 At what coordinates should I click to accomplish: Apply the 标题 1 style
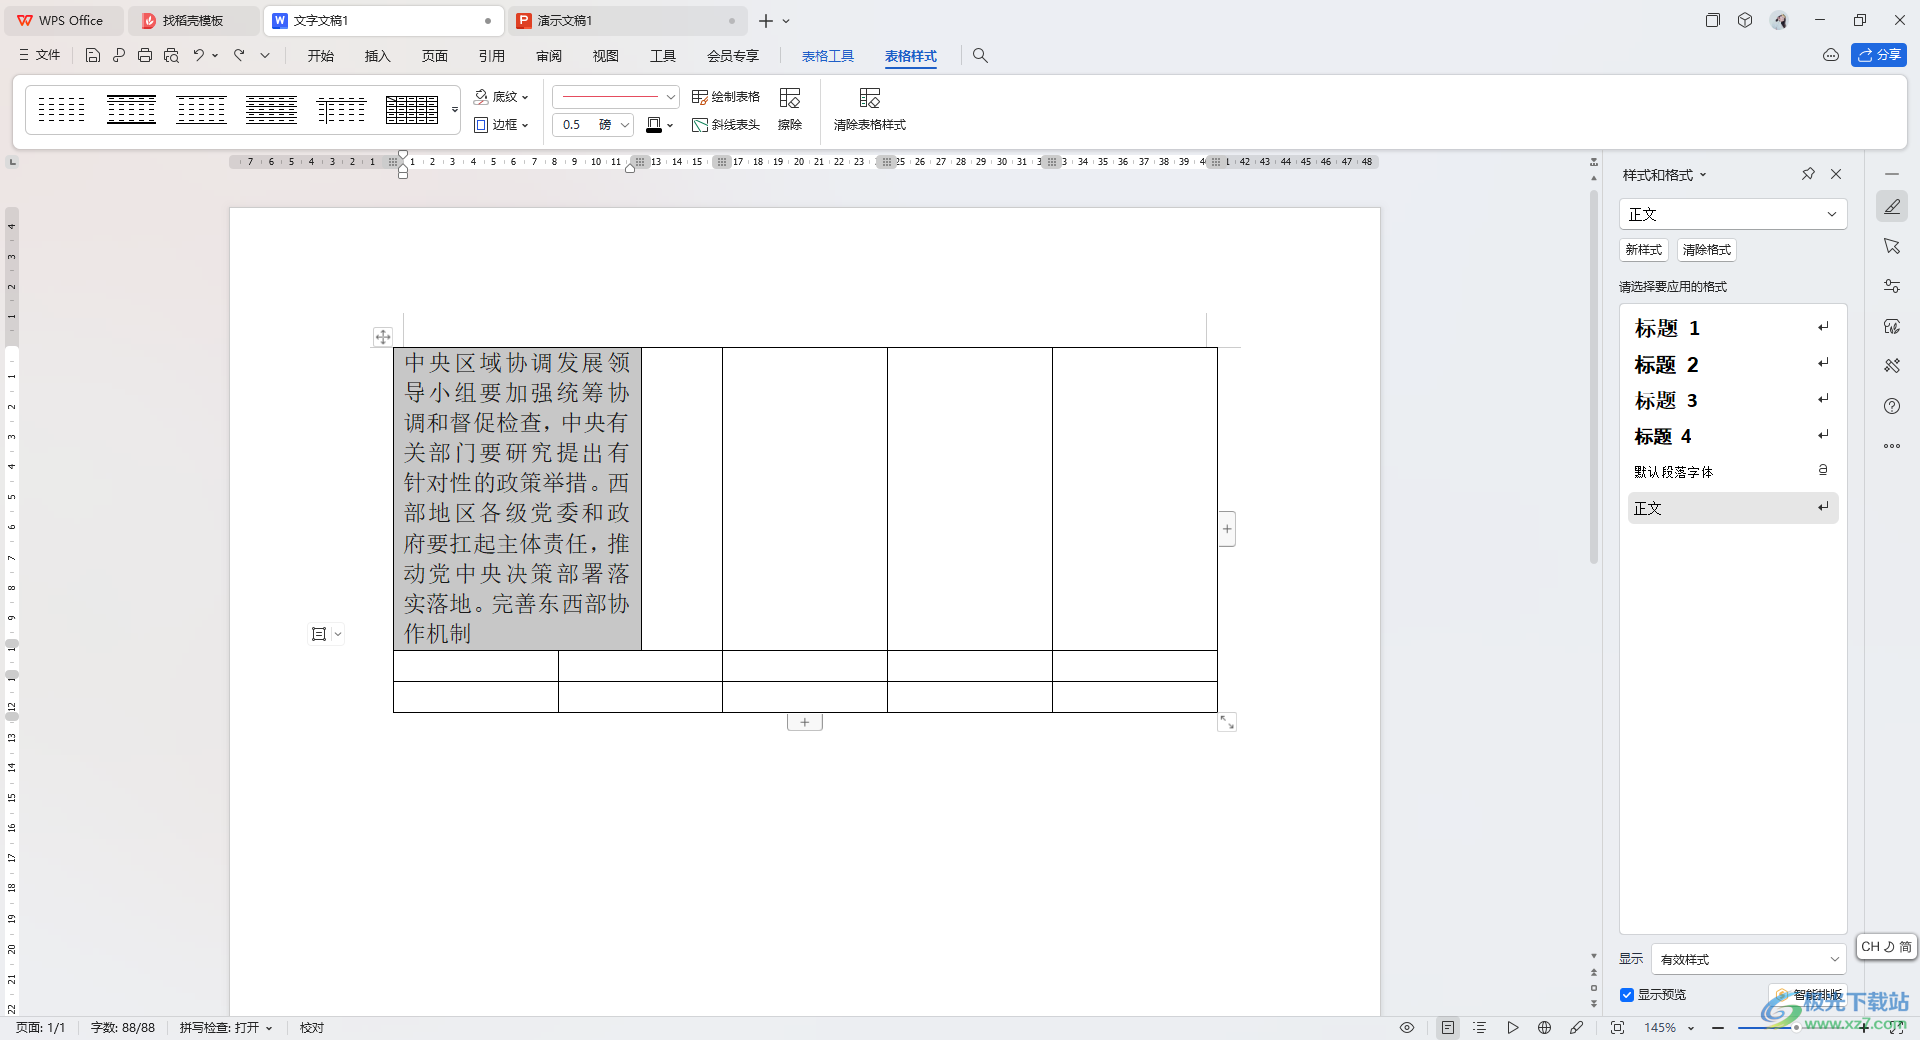coord(1733,328)
